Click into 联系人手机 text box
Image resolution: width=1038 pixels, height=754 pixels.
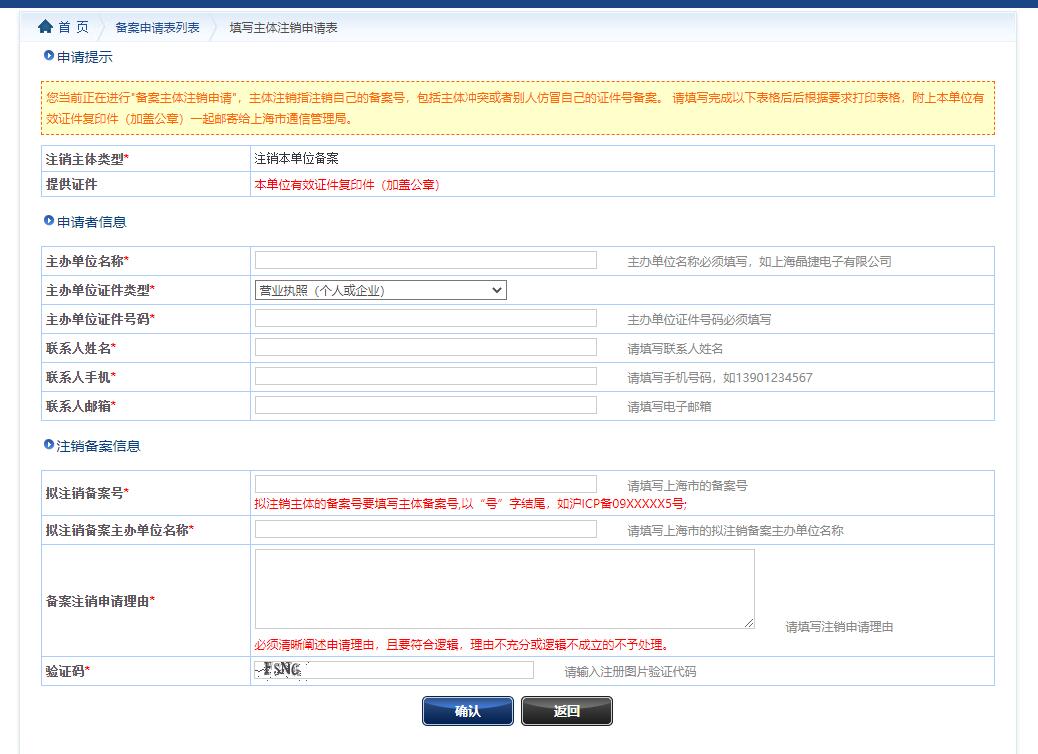click(425, 377)
